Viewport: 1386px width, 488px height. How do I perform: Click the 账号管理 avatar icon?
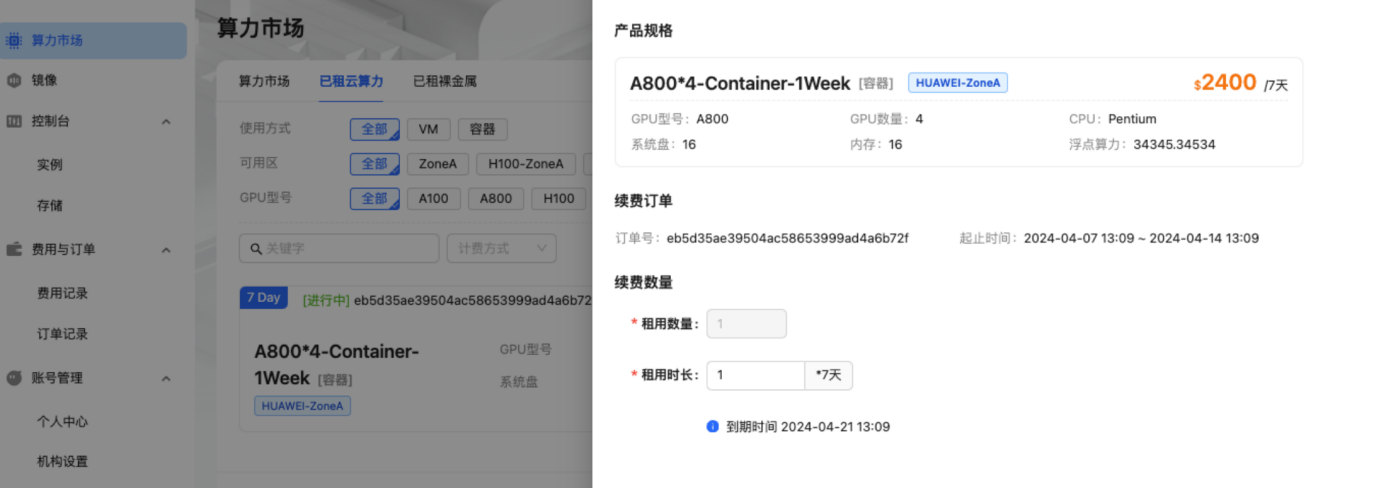coord(14,378)
